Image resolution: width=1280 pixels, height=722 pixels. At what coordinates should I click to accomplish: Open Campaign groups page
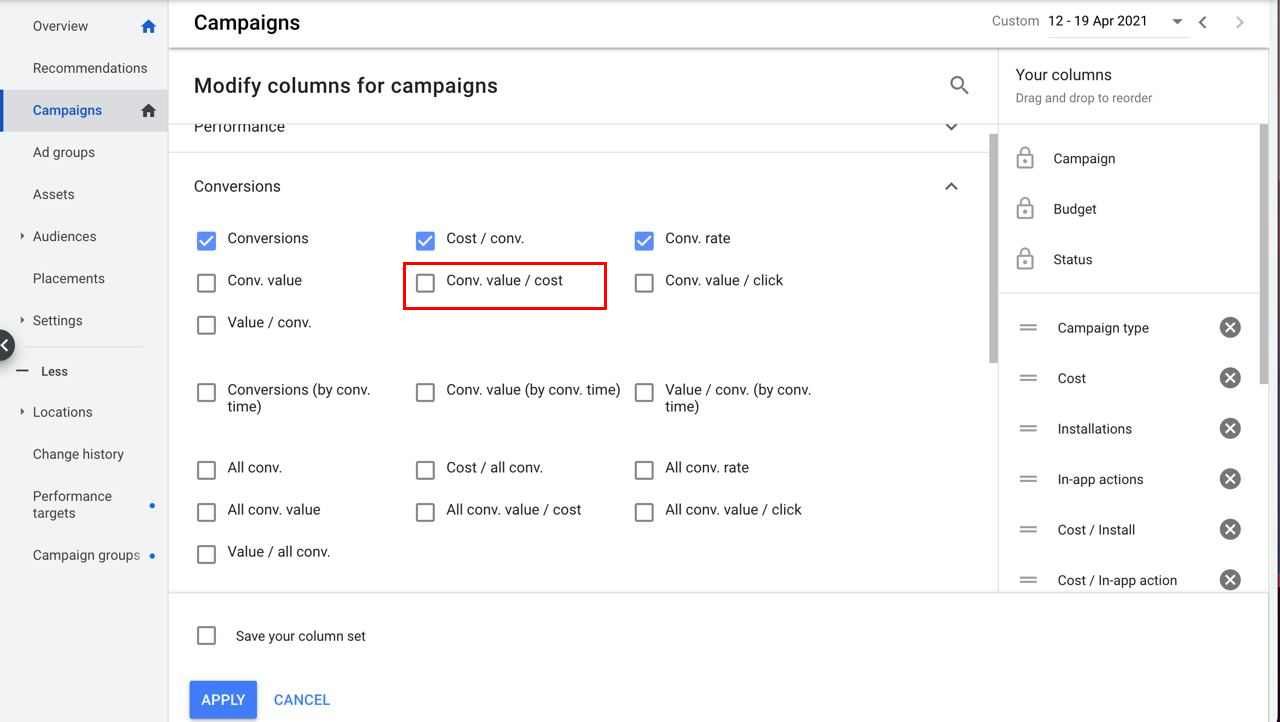[86, 555]
